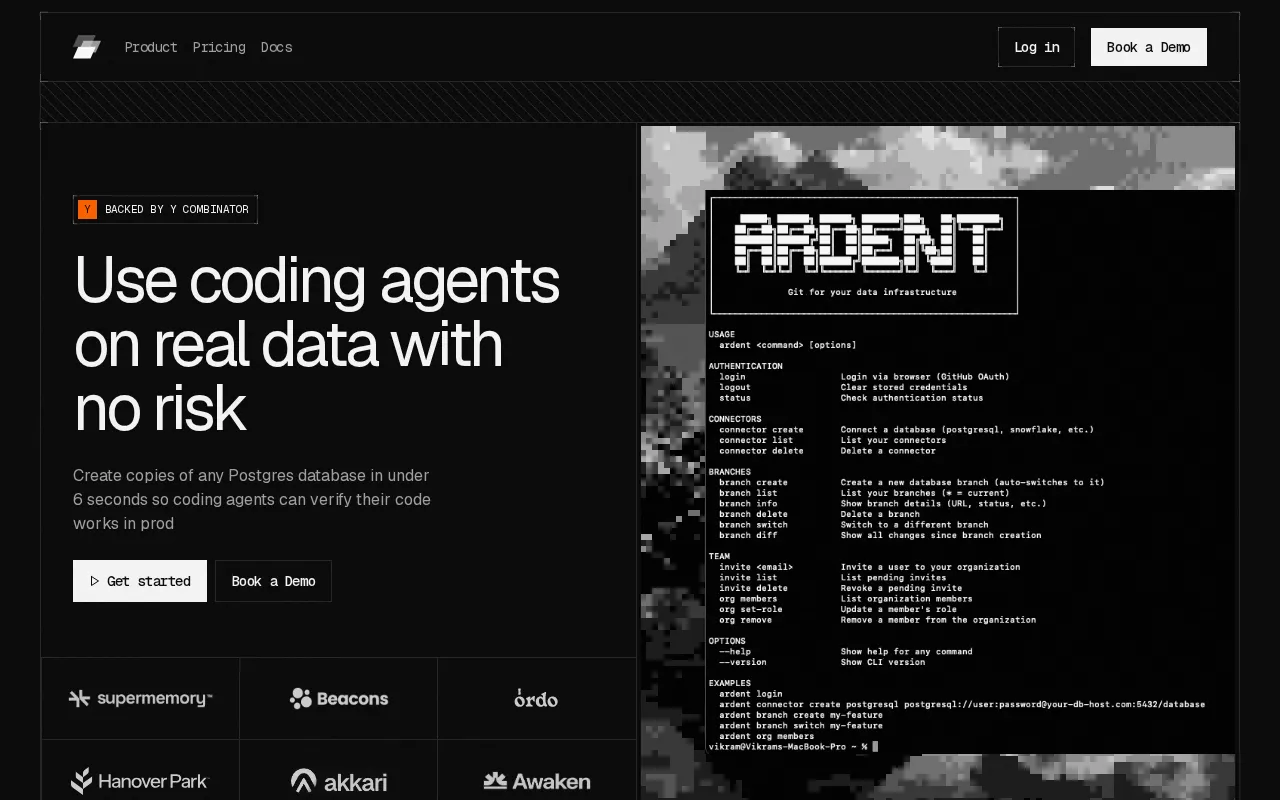Click 'Login via browser (GitHub OAuth)' text
Image resolution: width=1280 pixels, height=800 pixels.
(925, 377)
